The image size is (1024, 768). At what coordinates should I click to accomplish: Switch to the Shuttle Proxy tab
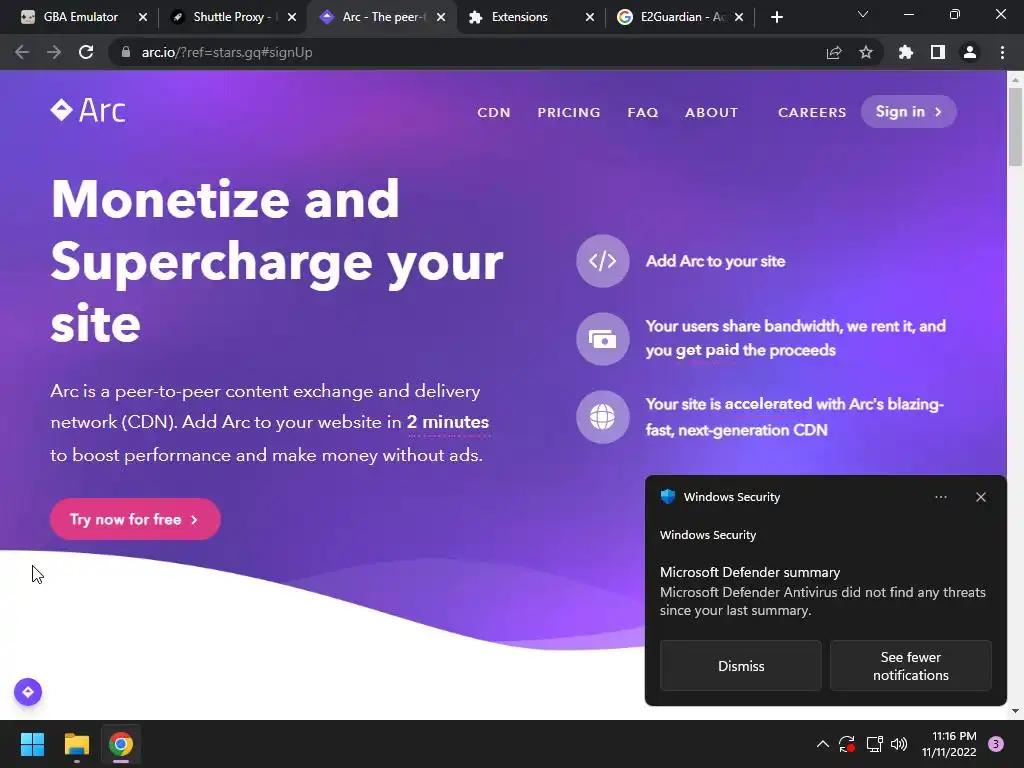click(232, 17)
